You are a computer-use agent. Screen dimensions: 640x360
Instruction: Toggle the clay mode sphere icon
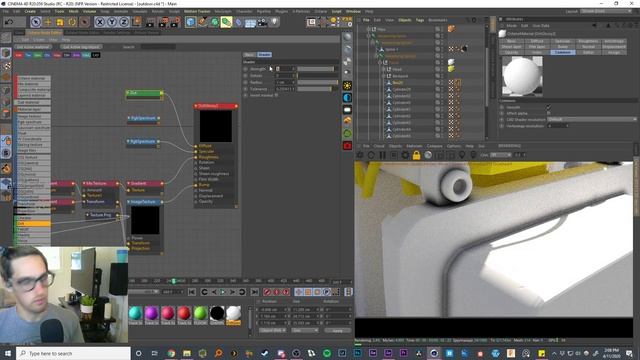click(x=428, y=155)
